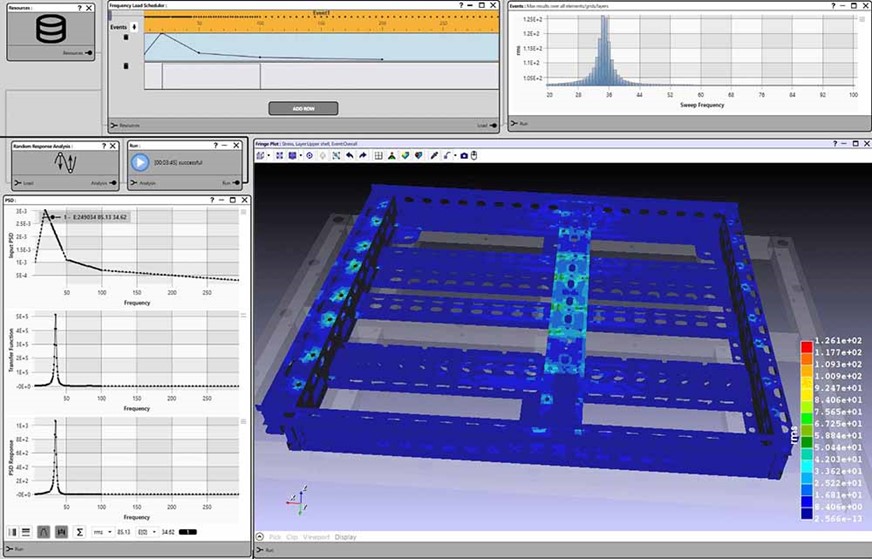Click the Random Response Analysis icon
The width and height of the screenshot is (872, 559).
[66, 163]
